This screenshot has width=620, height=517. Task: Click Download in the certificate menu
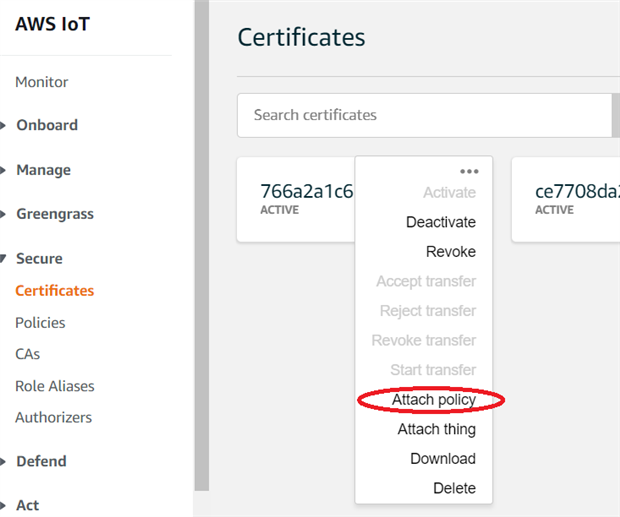[442, 459]
